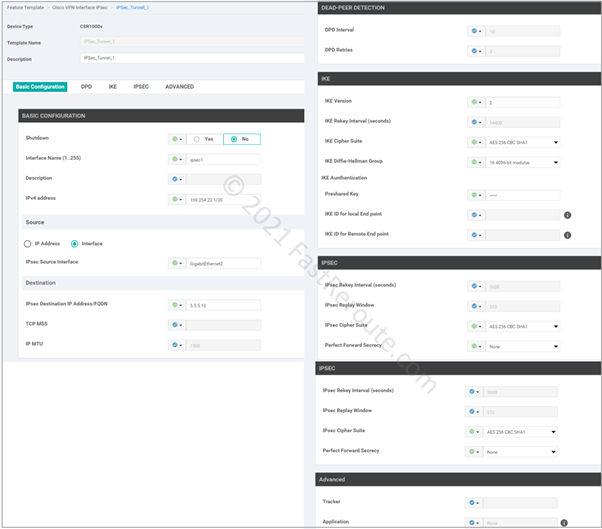Screen dimensions: 602x529
Task: Open the scope selector icon for Tracker
Action: (474, 503)
